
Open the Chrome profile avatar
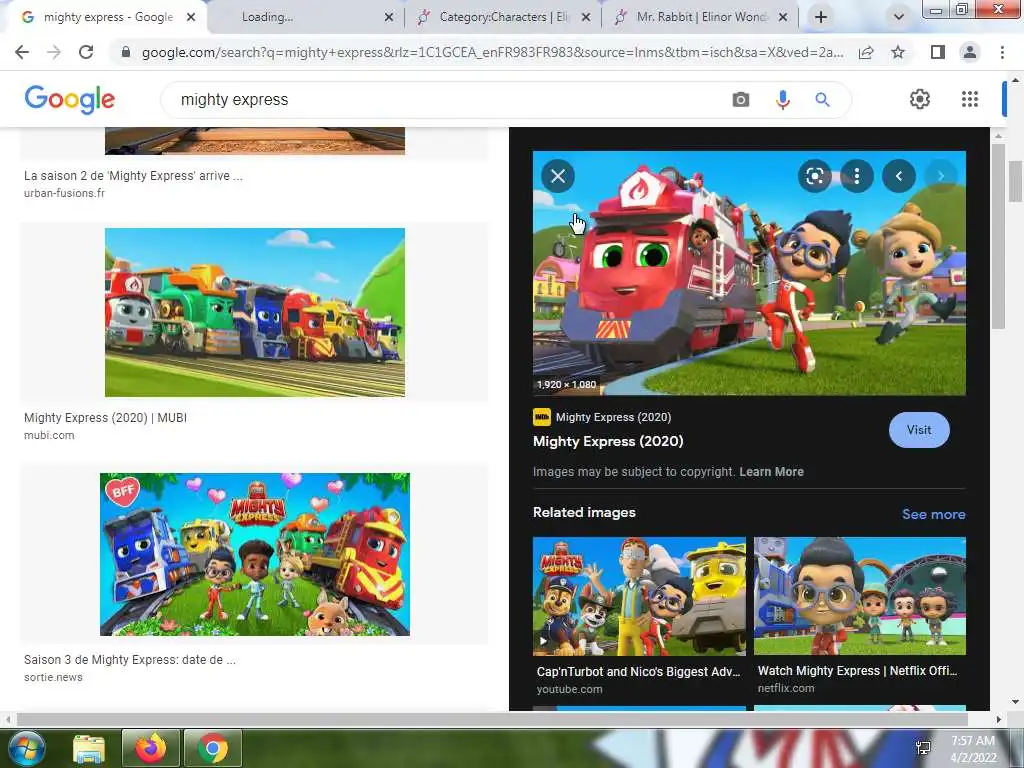coord(970,52)
